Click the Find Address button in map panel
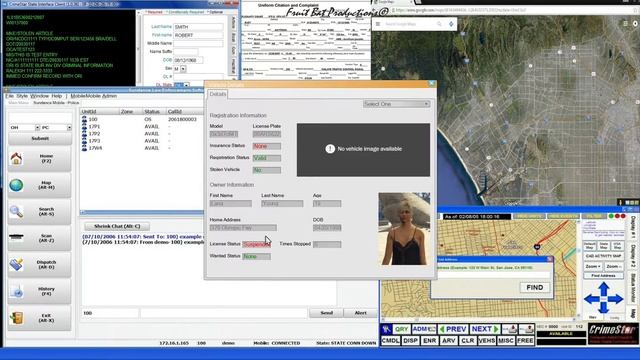640x360 pixels. click(603, 276)
